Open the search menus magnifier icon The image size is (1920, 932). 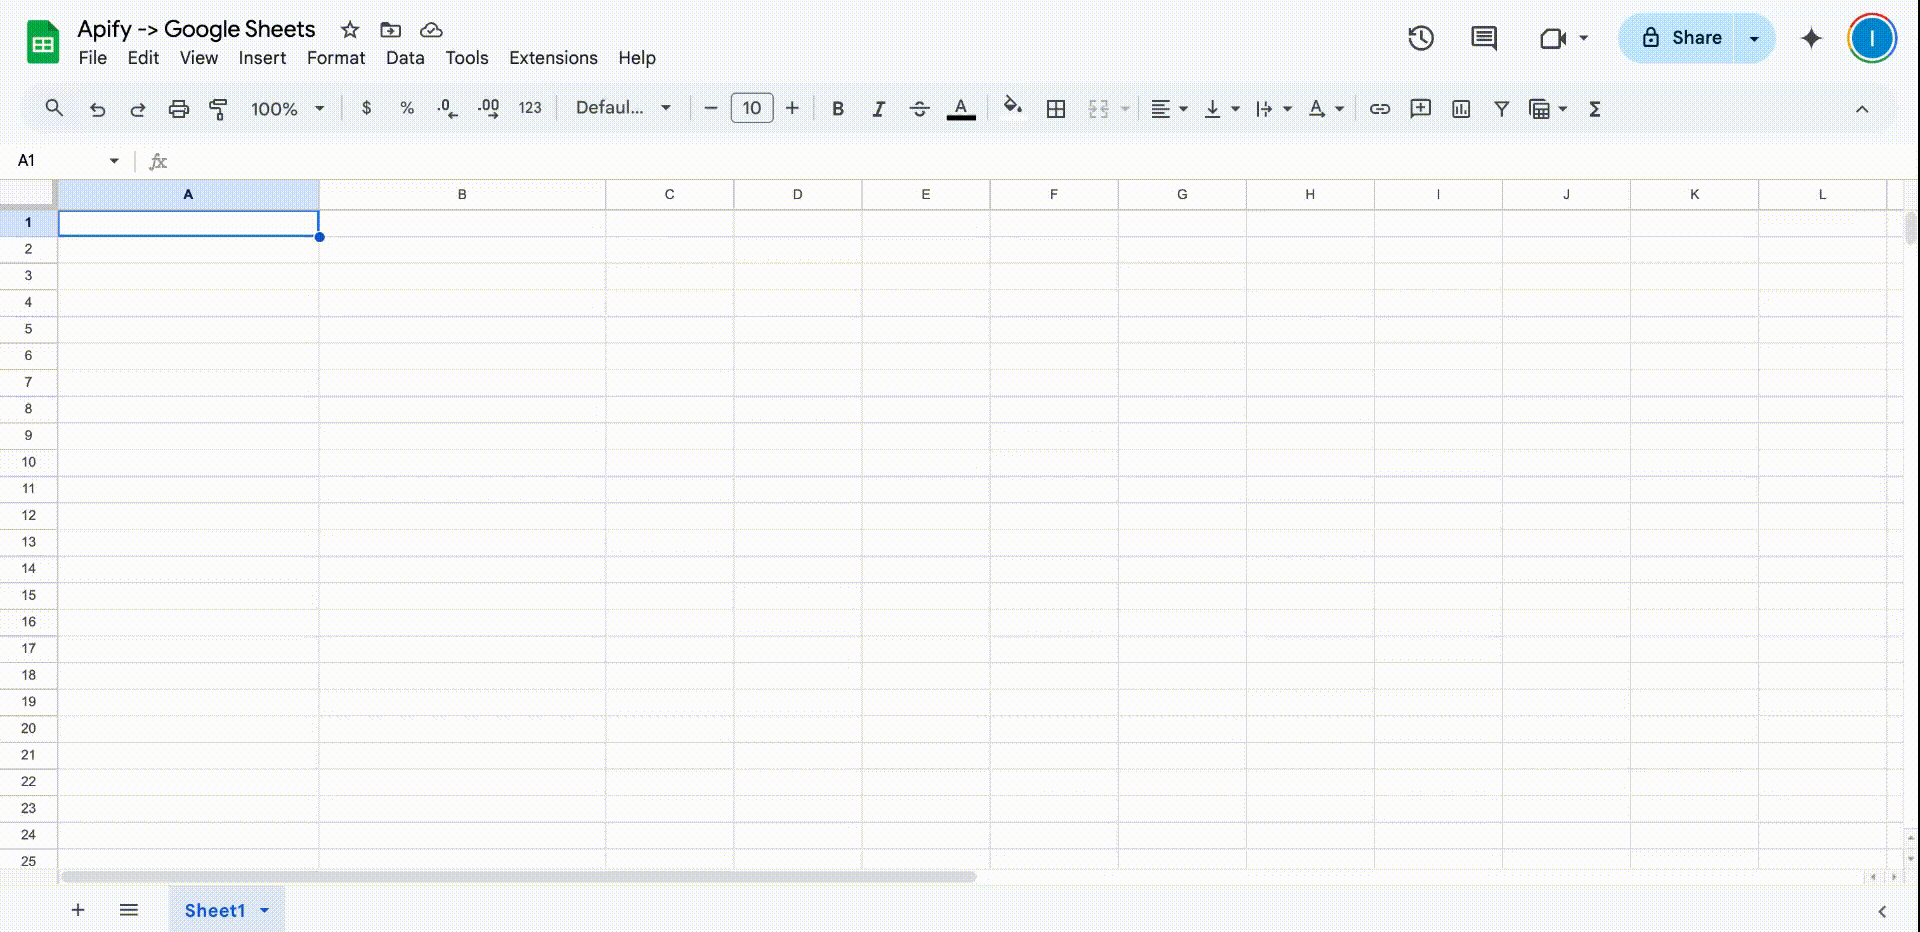tap(54, 108)
